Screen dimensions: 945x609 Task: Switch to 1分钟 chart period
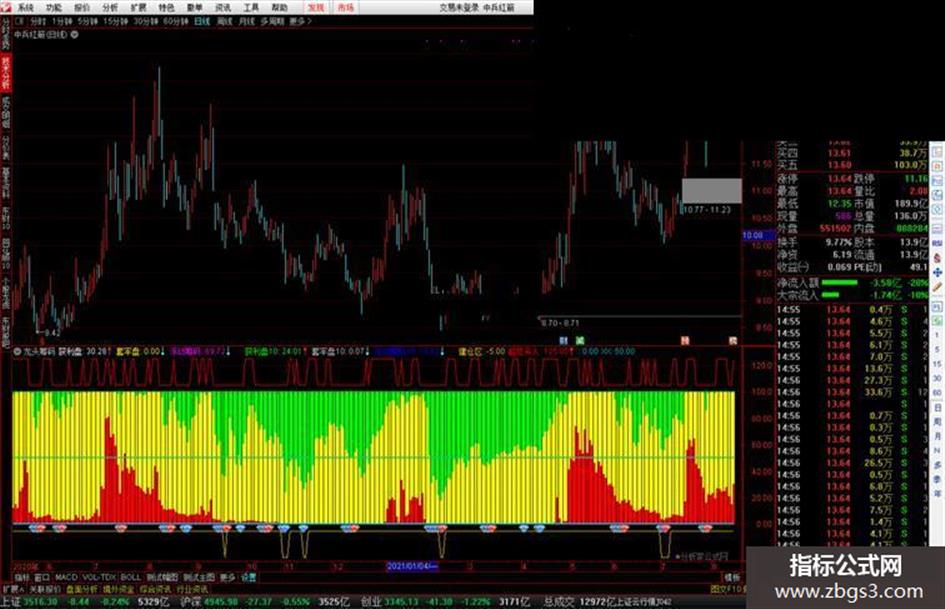click(62, 21)
